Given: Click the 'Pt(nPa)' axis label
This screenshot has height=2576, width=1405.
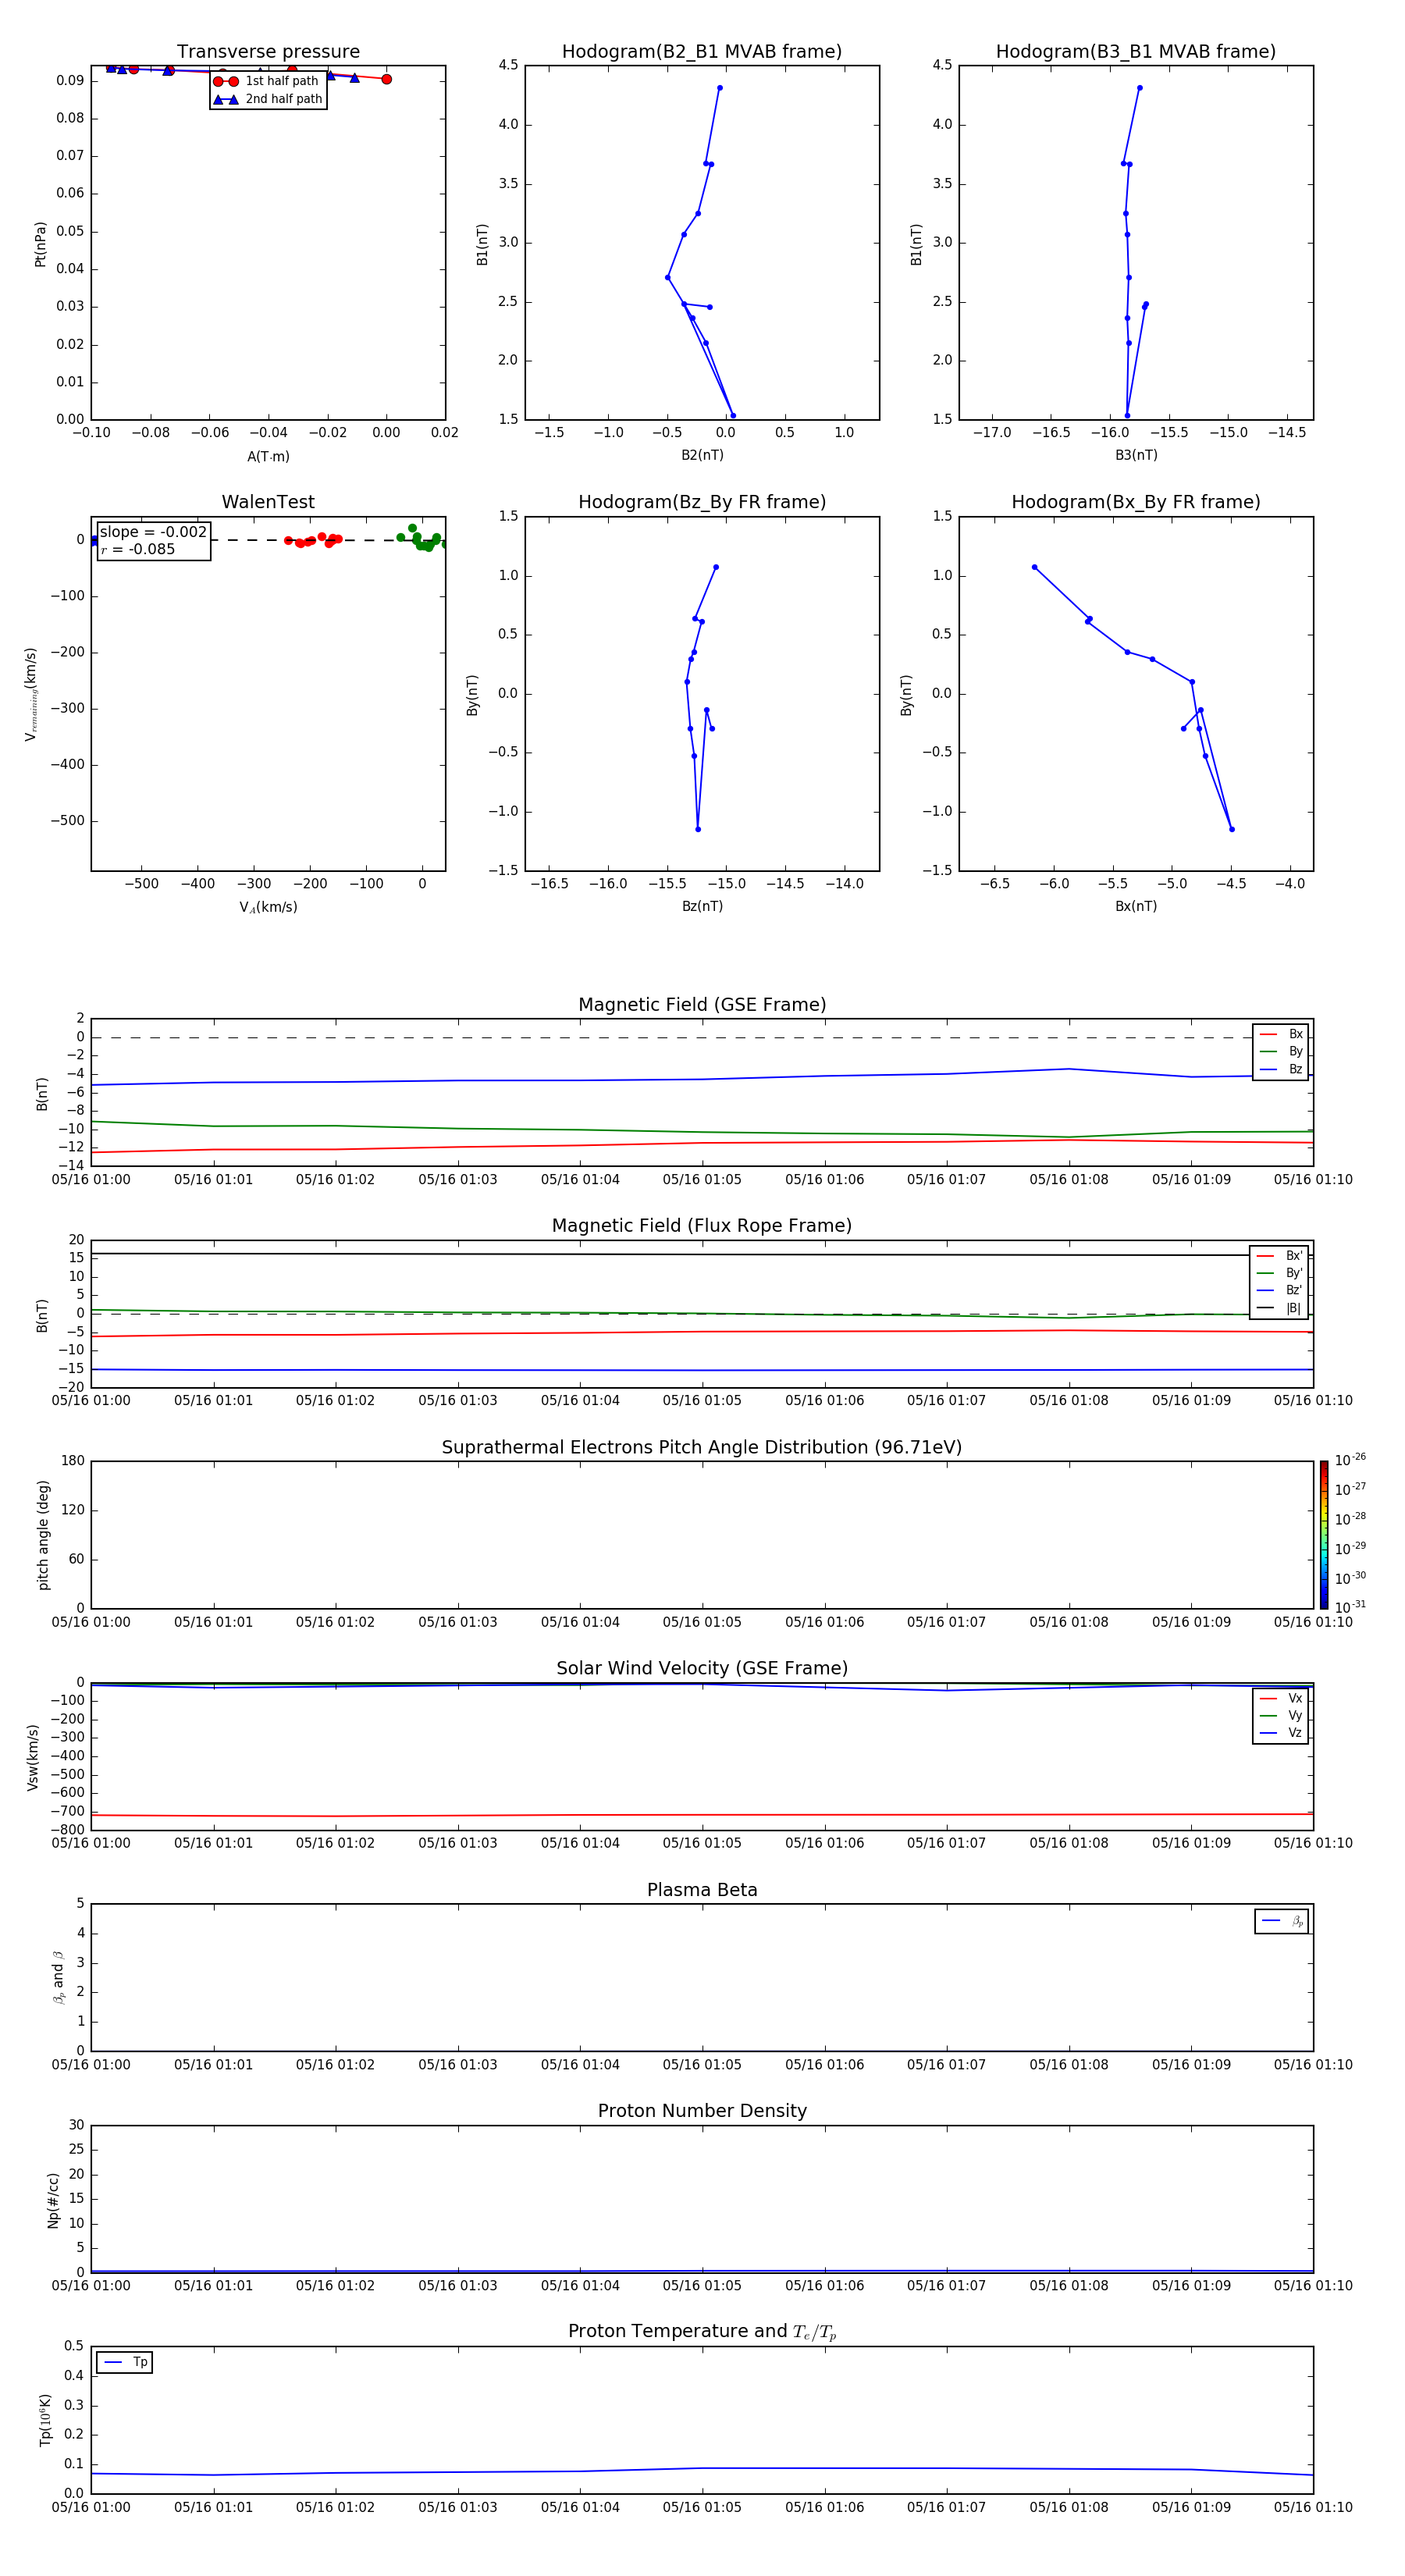Looking at the screenshot, I should pos(40,244).
